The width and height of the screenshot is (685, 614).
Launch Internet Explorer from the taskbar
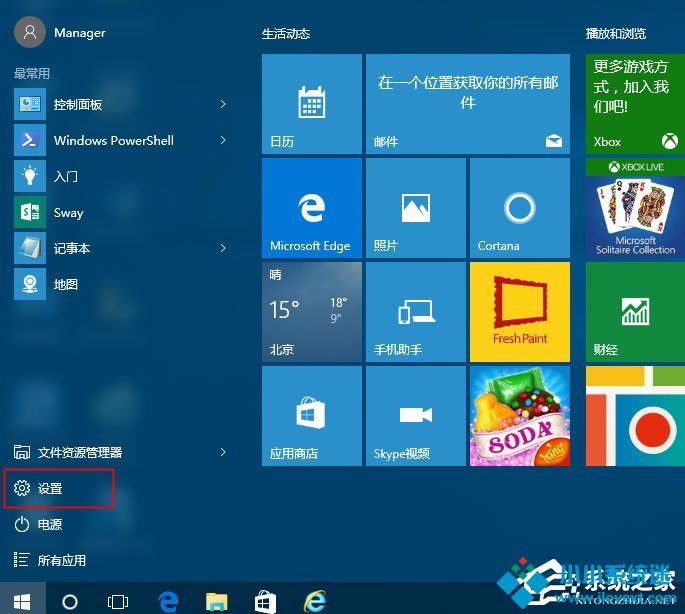315,601
